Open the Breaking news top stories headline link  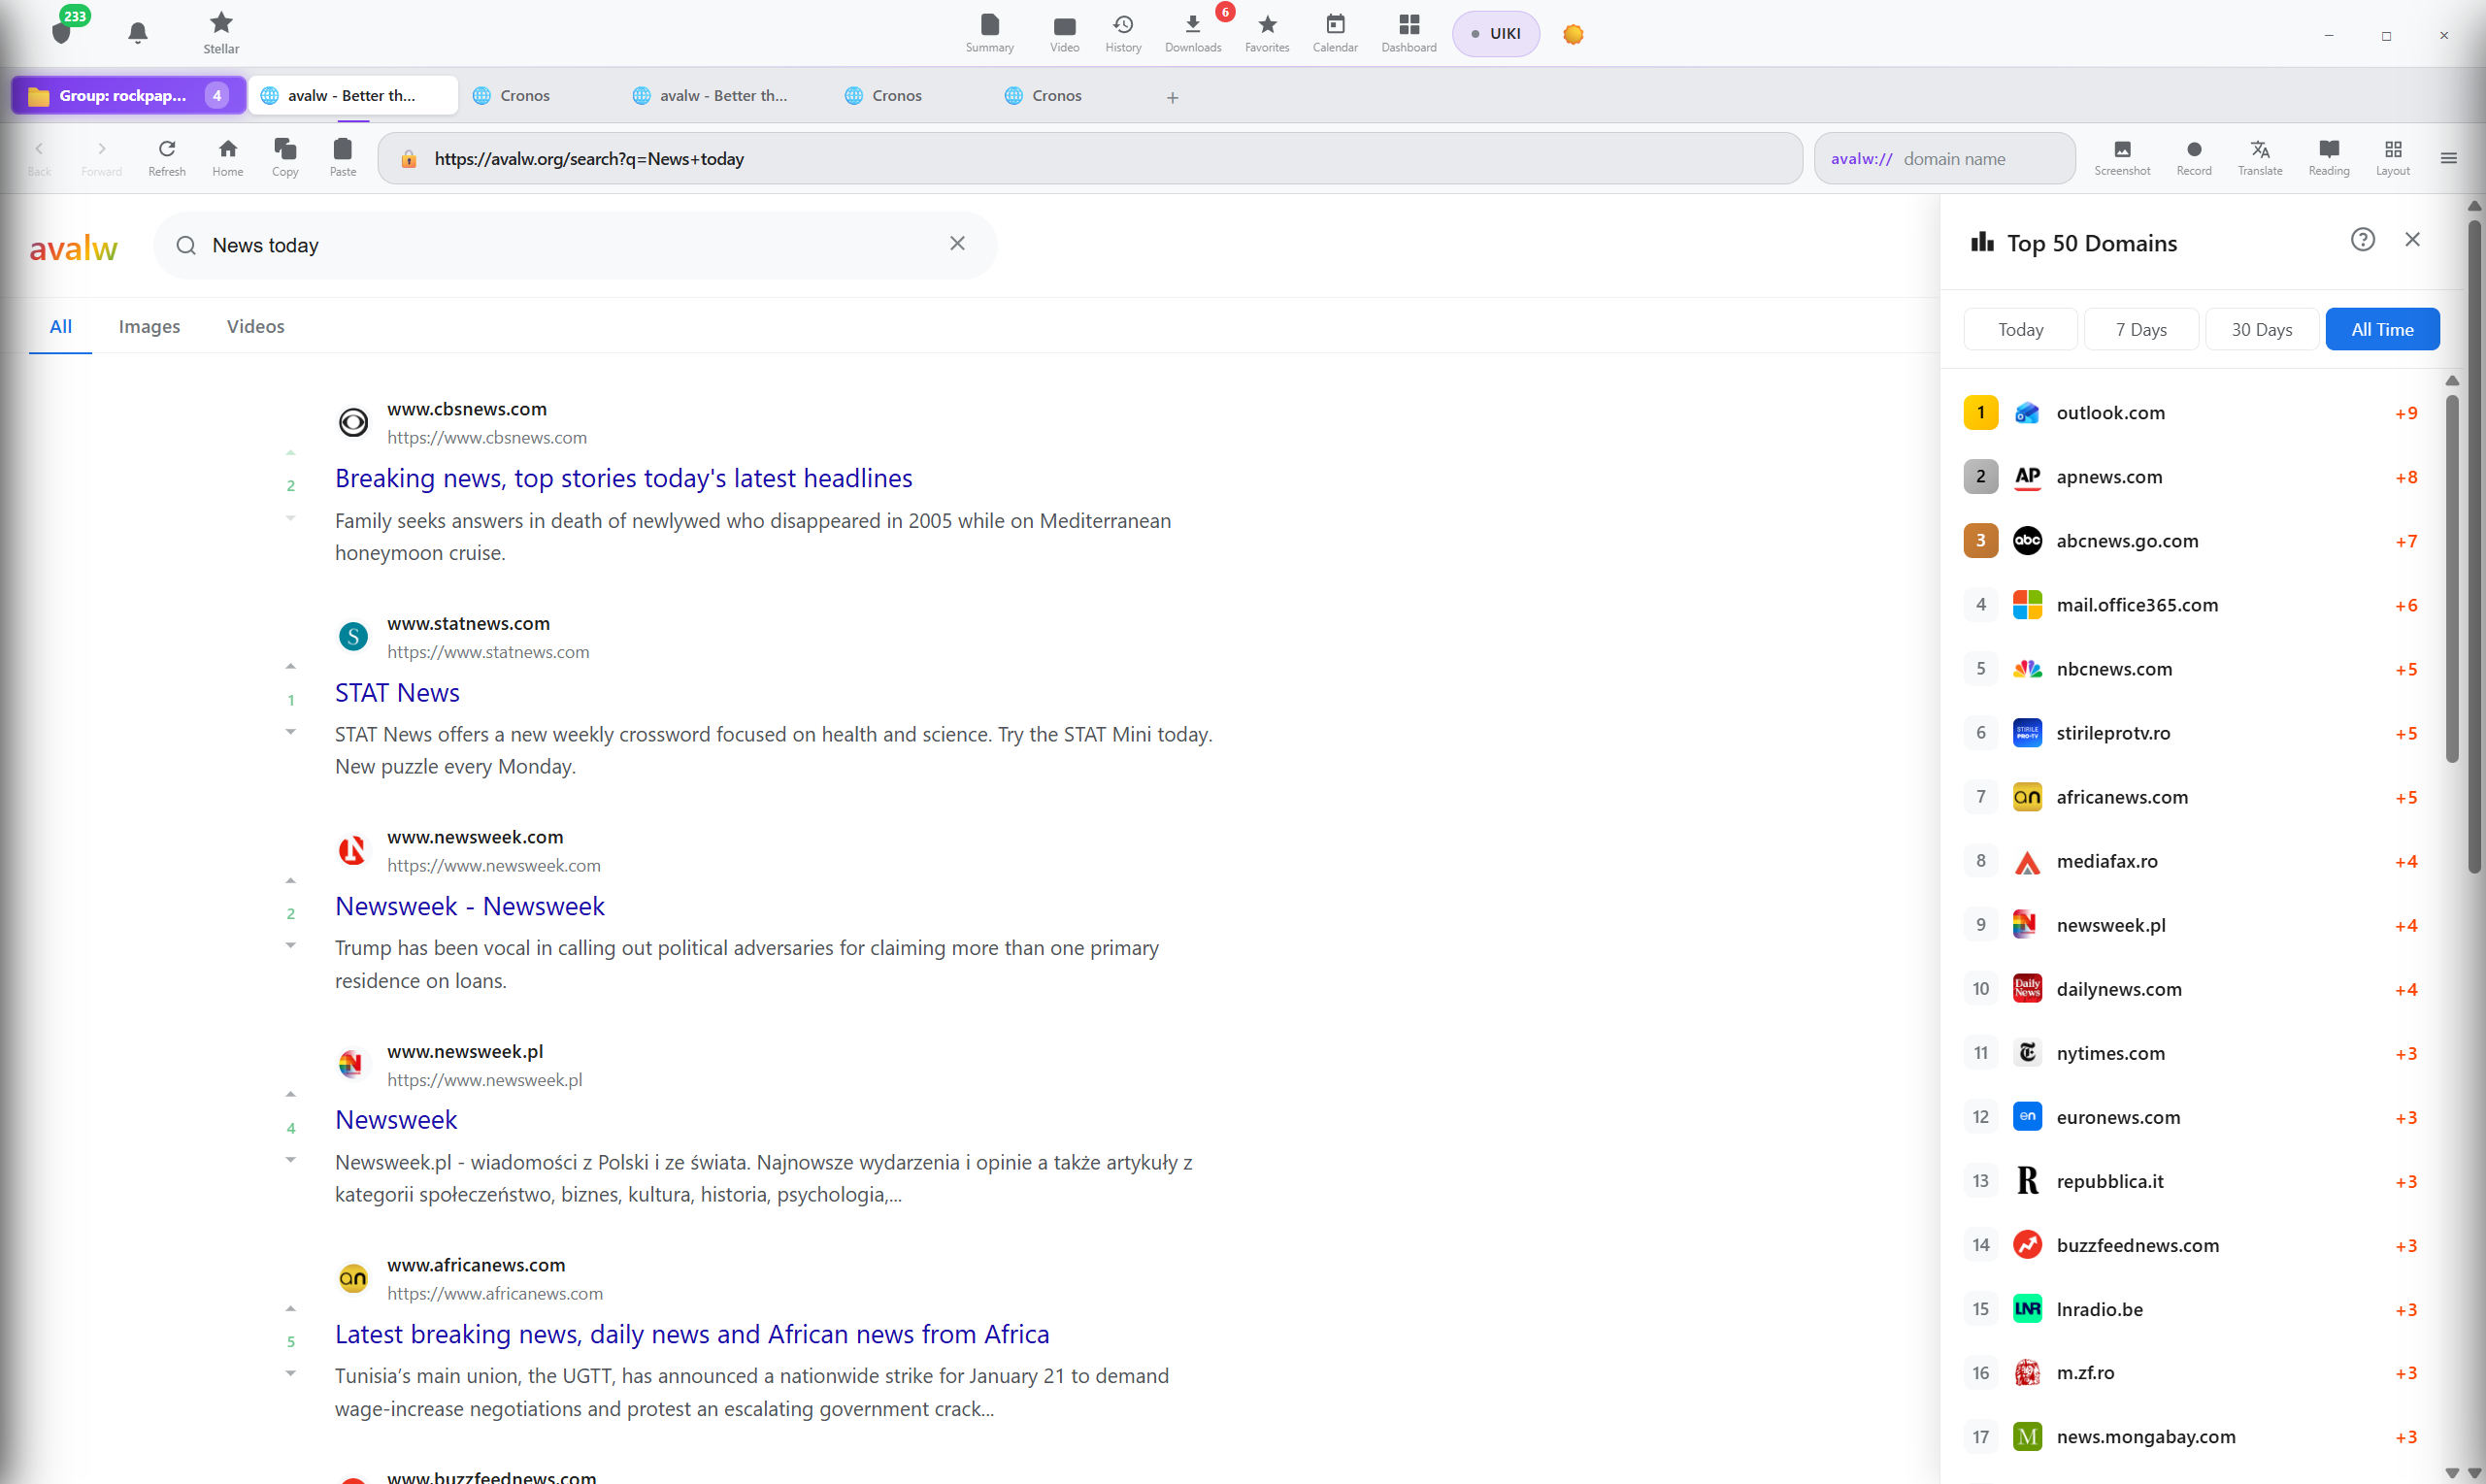pyautogui.click(x=623, y=478)
